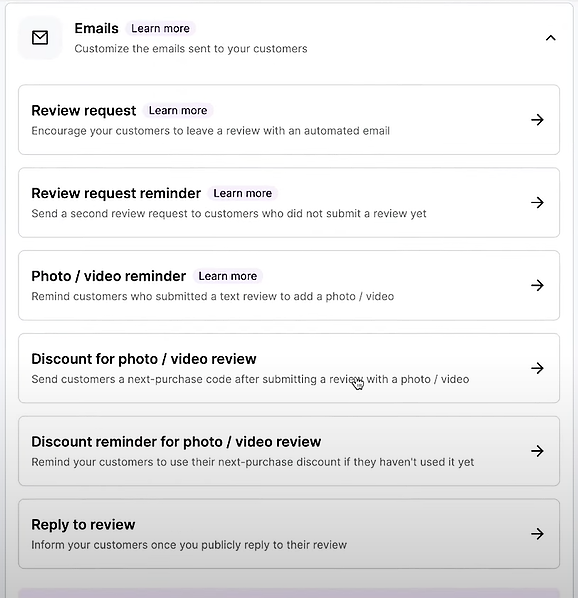Click 'Send customers a next-purchase code' description
The height and width of the screenshot is (598, 578).
click(250, 379)
